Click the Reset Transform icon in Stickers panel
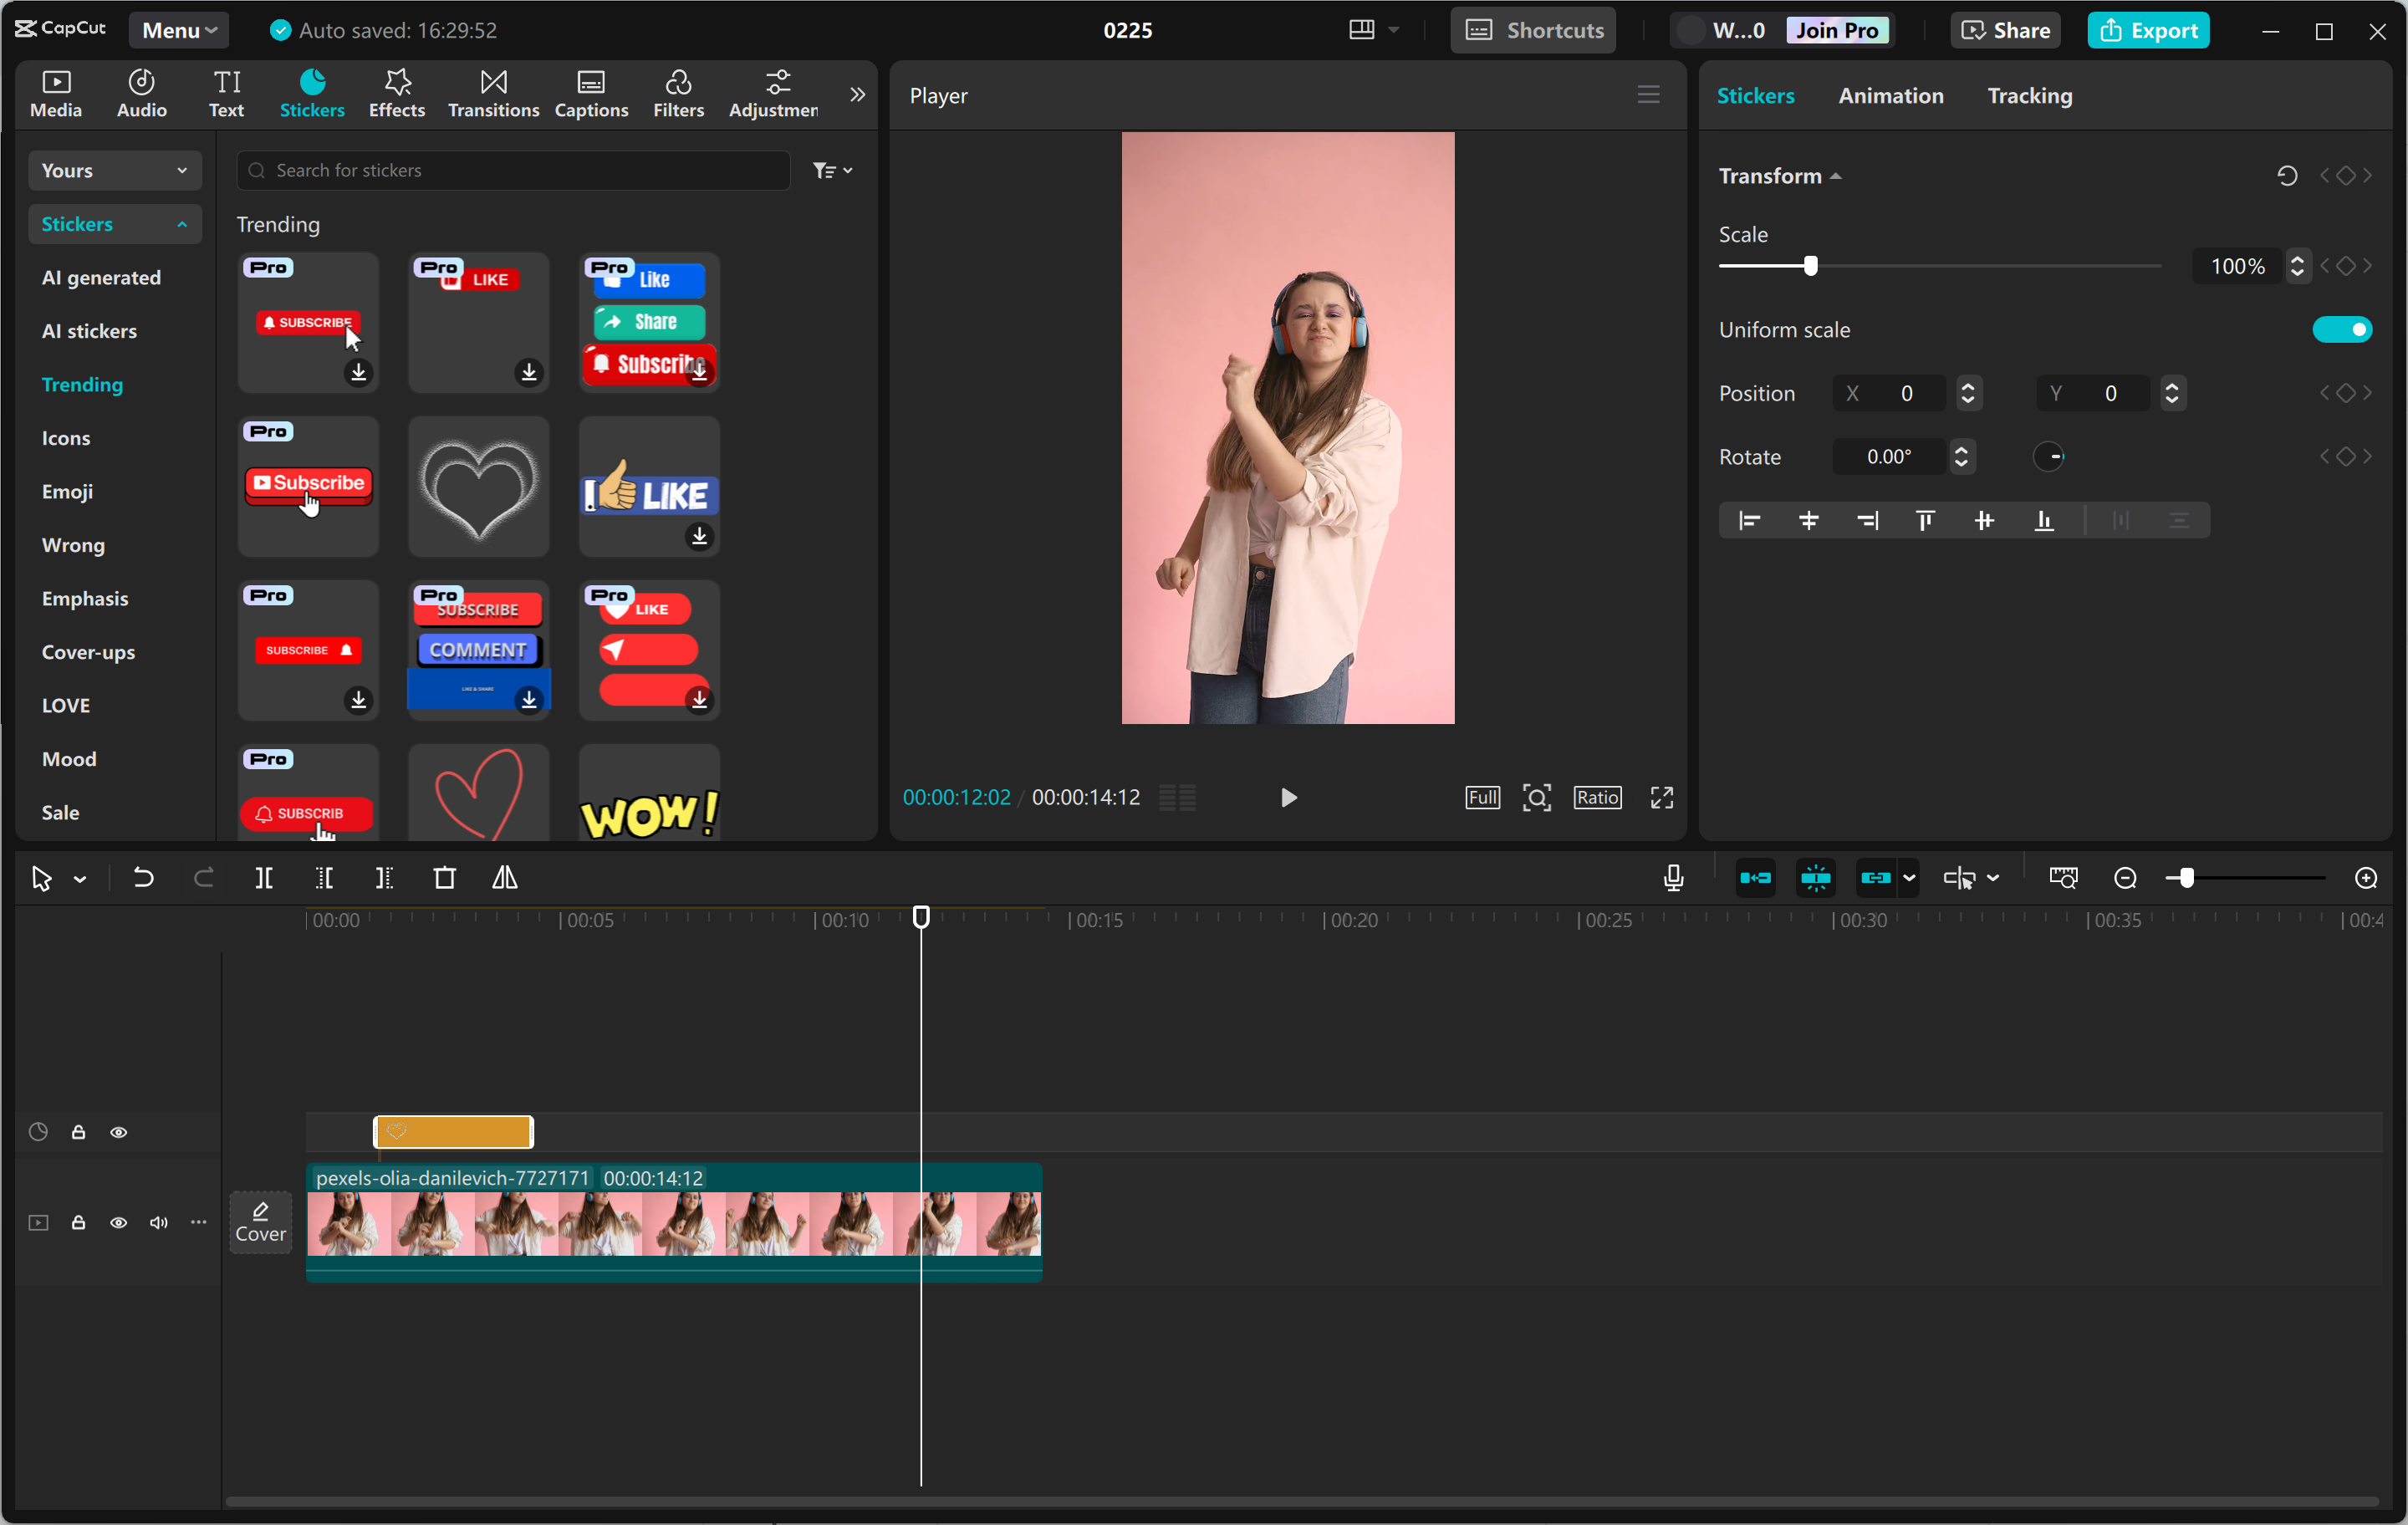This screenshot has height=1525, width=2408. (2287, 175)
